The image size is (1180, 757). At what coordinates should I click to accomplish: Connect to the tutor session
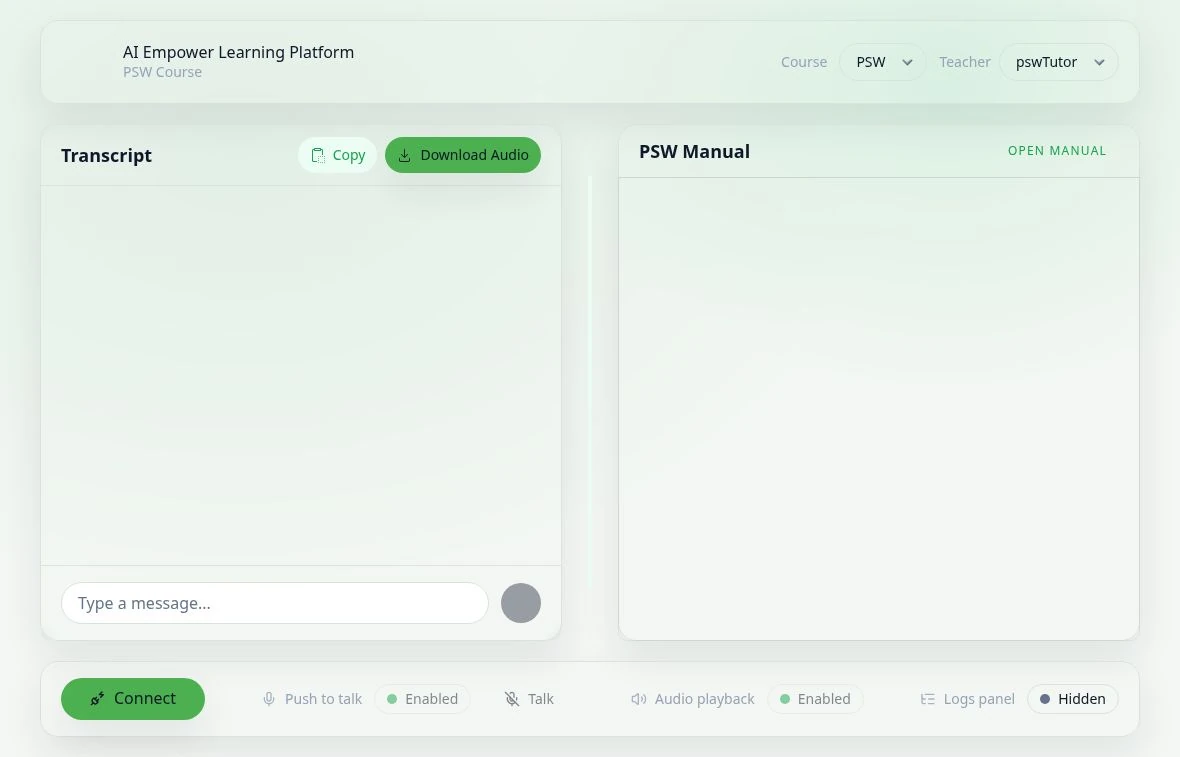pos(132,698)
